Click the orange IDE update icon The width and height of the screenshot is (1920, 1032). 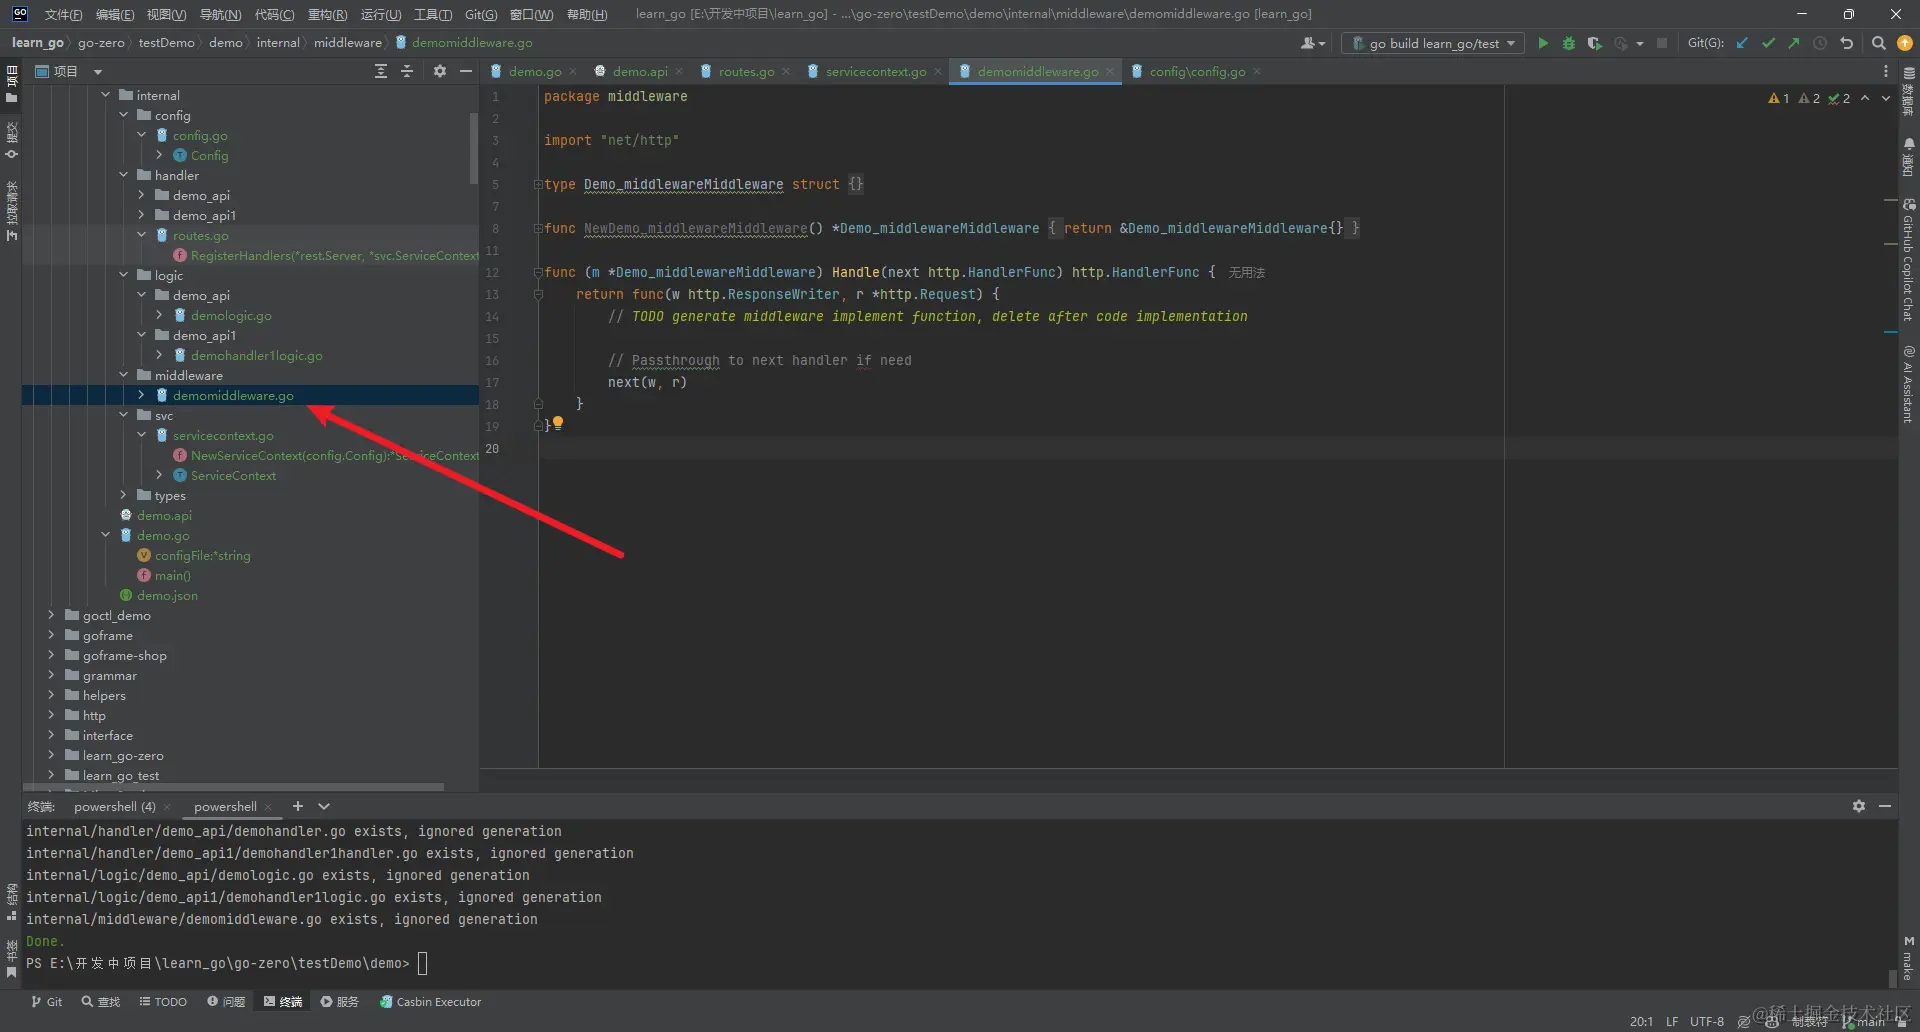[1905, 43]
